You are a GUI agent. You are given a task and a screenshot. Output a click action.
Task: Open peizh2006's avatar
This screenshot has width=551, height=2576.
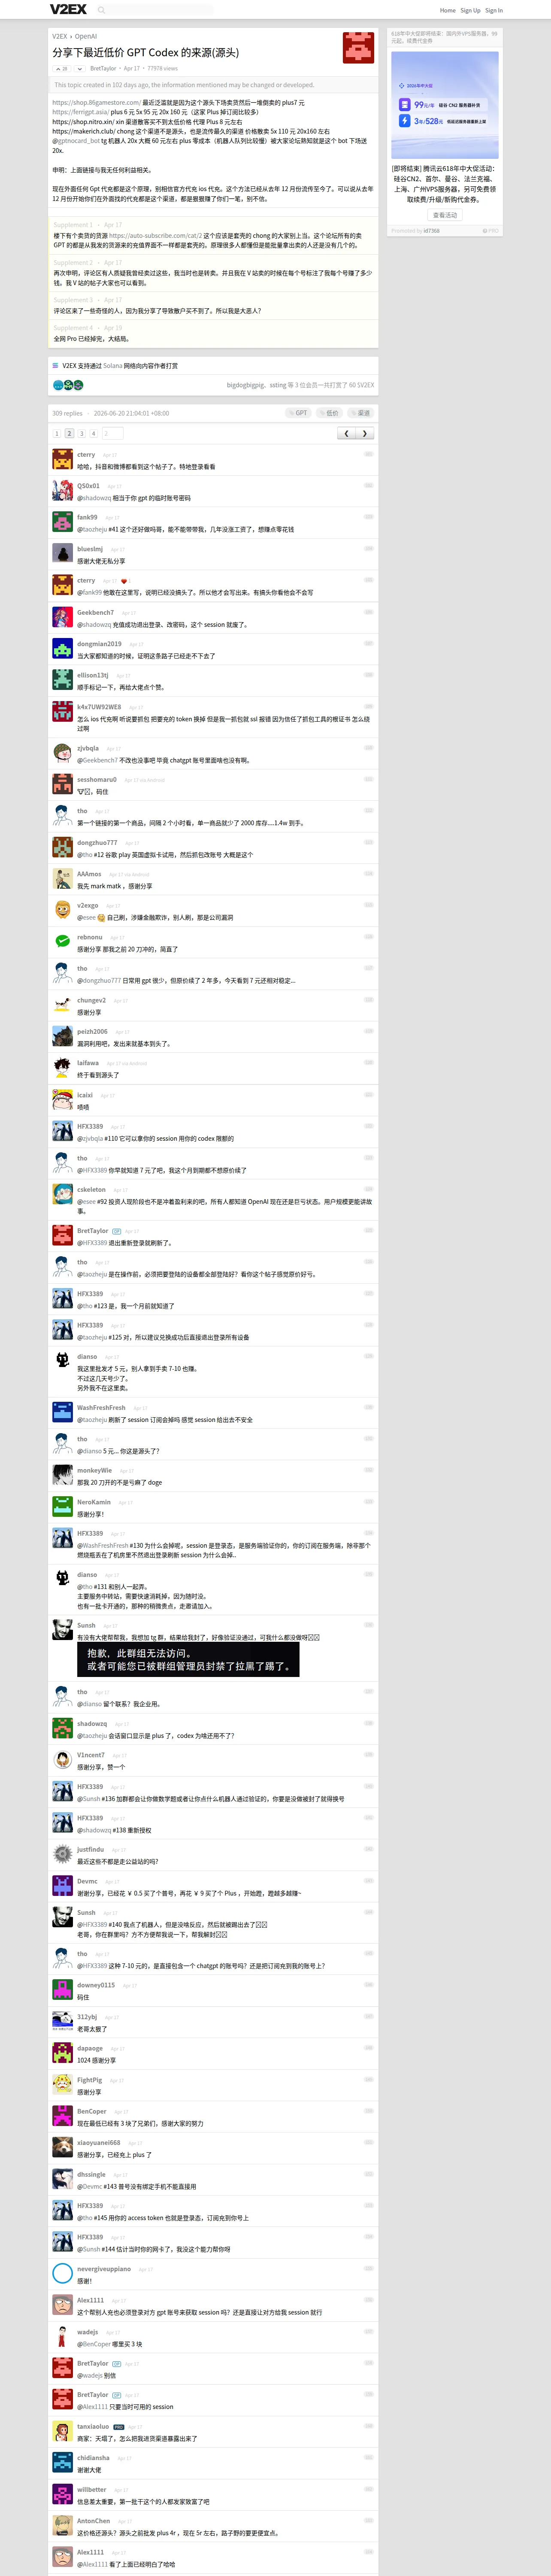click(x=62, y=1035)
